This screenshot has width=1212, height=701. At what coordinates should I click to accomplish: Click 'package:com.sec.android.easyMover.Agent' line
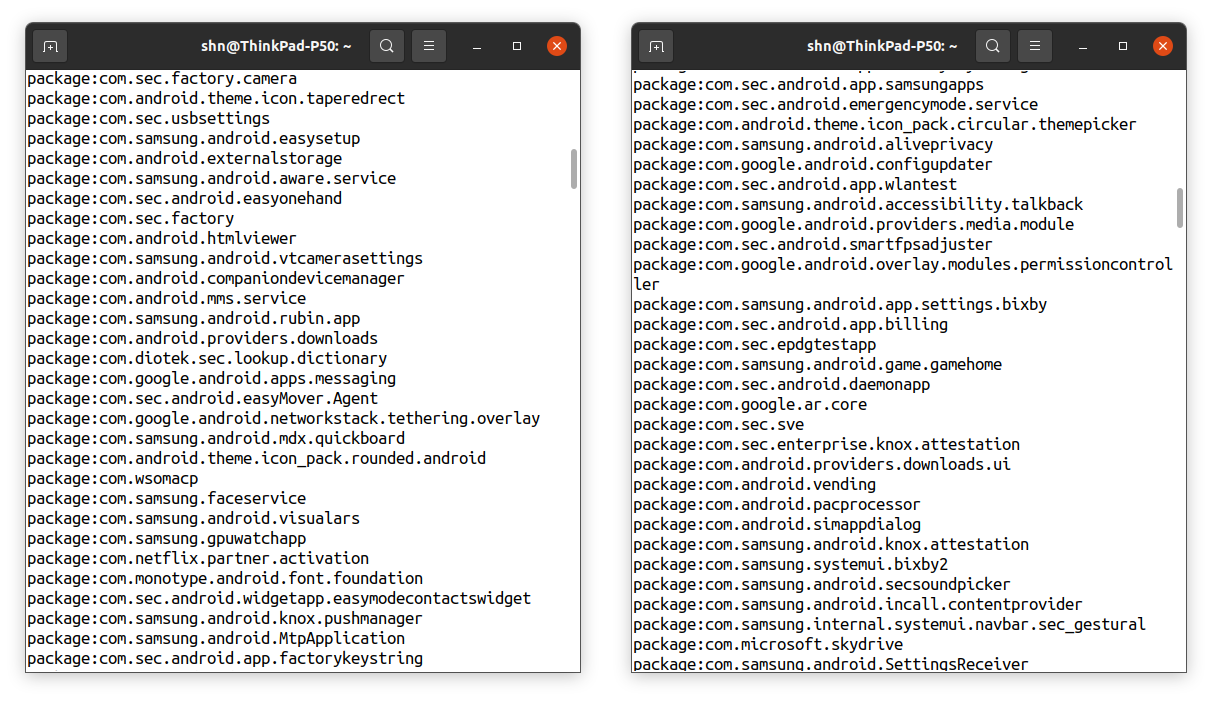click(203, 398)
